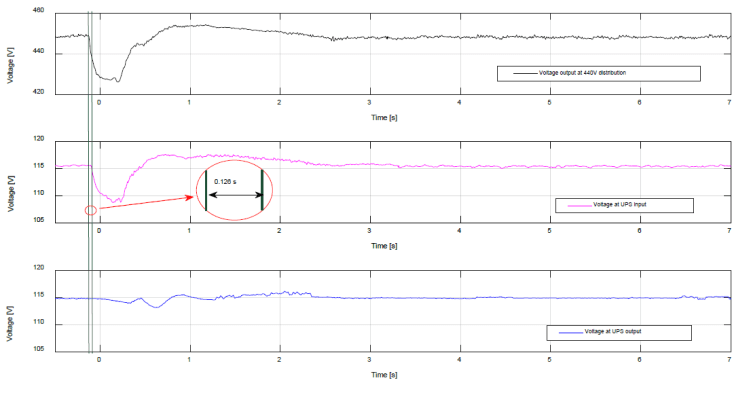This screenshot has height=393, width=749.
Task: Click the '105' tick of the UPS output plot
Action: 39,349
